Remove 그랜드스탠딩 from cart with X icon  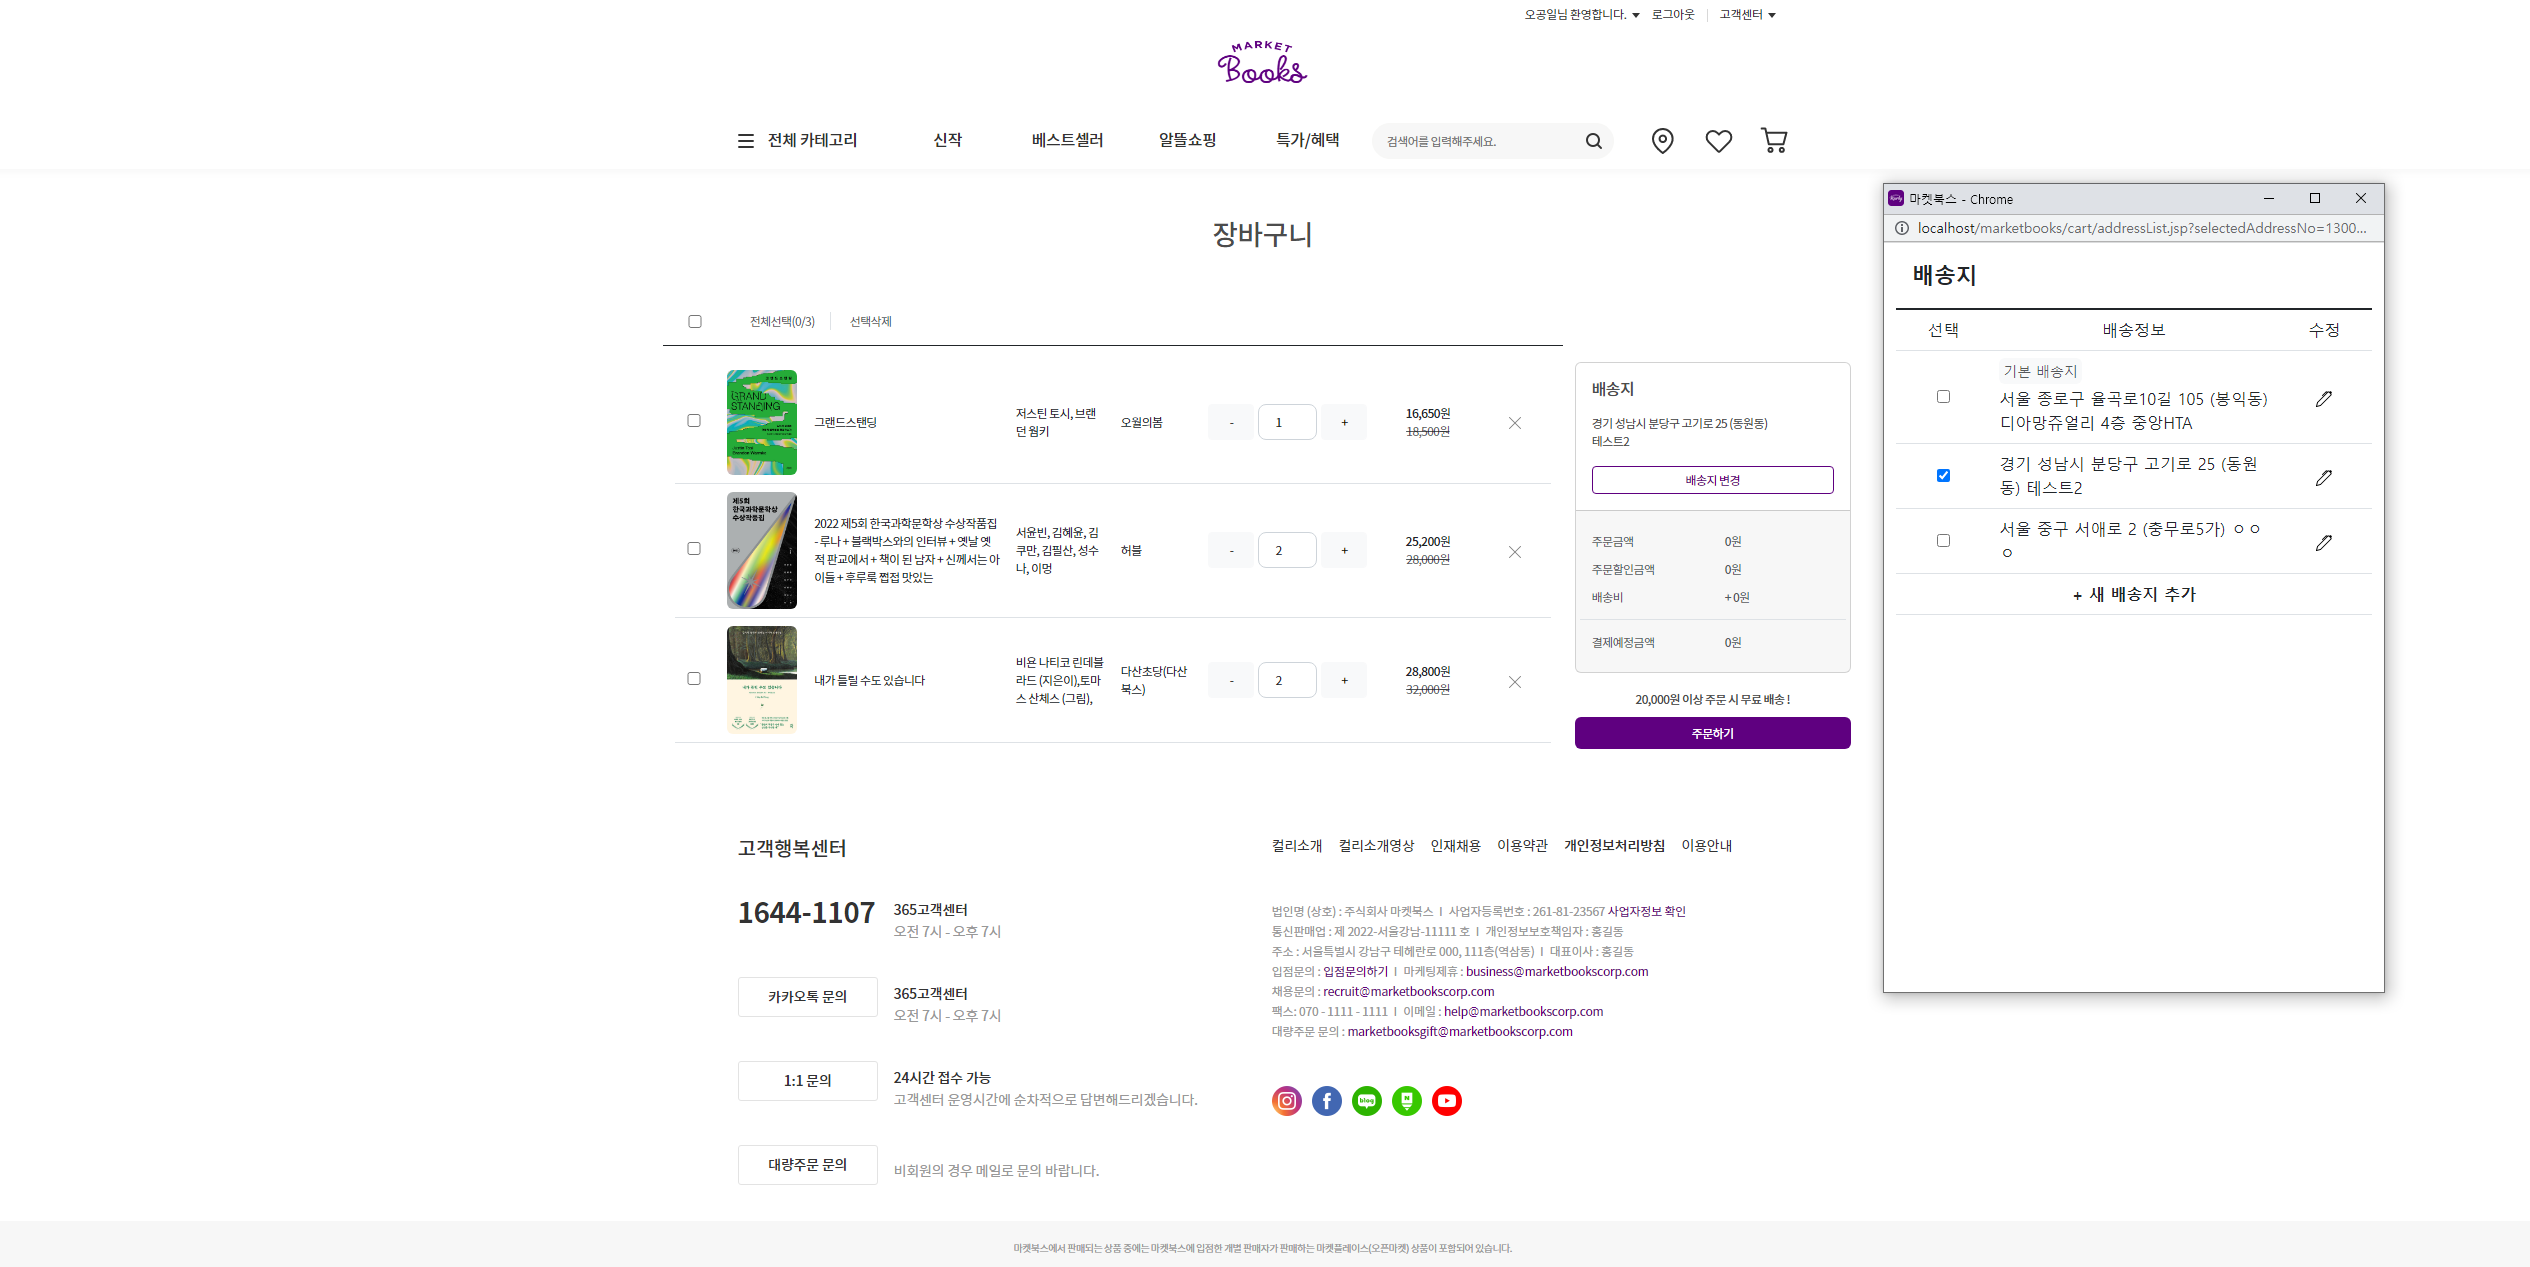point(1514,423)
